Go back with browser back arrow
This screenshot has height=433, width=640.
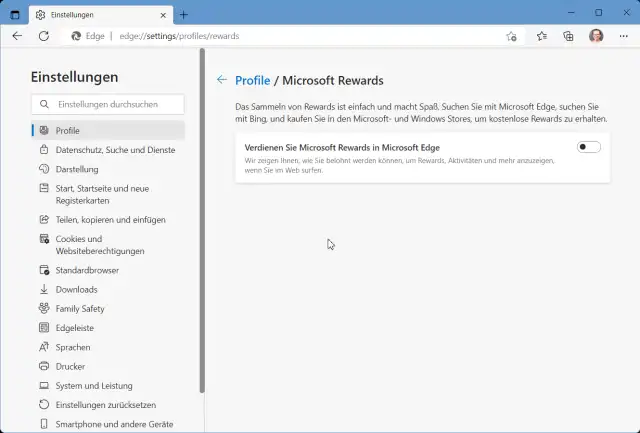[17, 36]
